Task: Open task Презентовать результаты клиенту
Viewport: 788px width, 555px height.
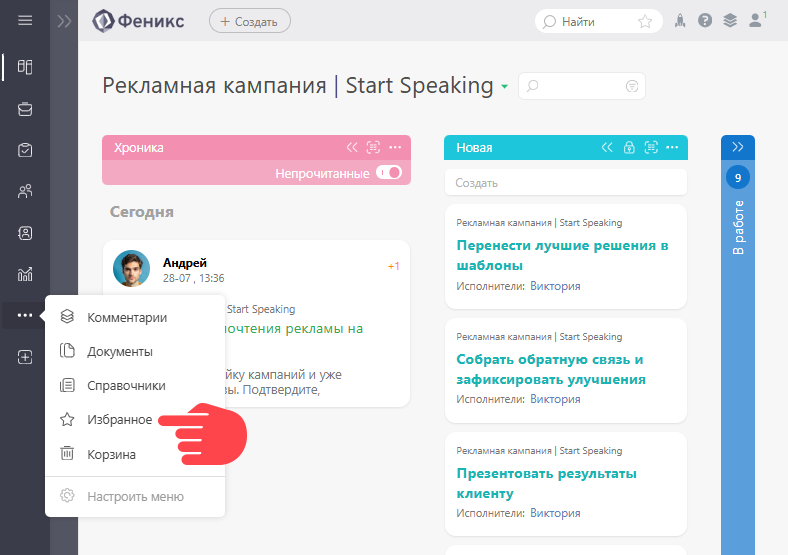Action: coord(546,483)
